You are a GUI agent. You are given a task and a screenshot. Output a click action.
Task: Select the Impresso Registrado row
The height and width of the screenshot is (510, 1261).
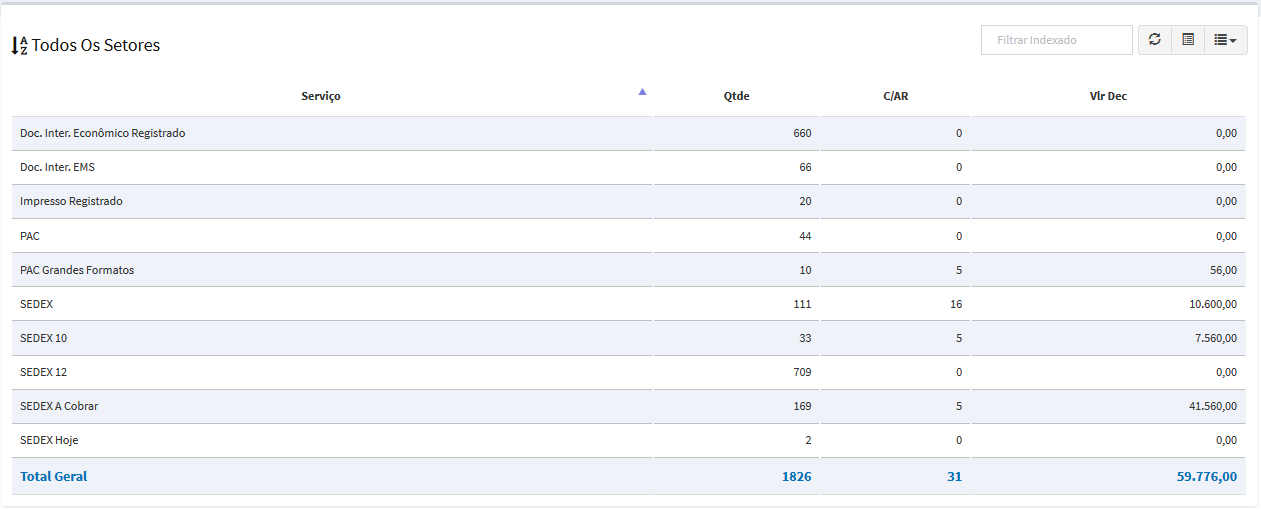tap(628, 201)
